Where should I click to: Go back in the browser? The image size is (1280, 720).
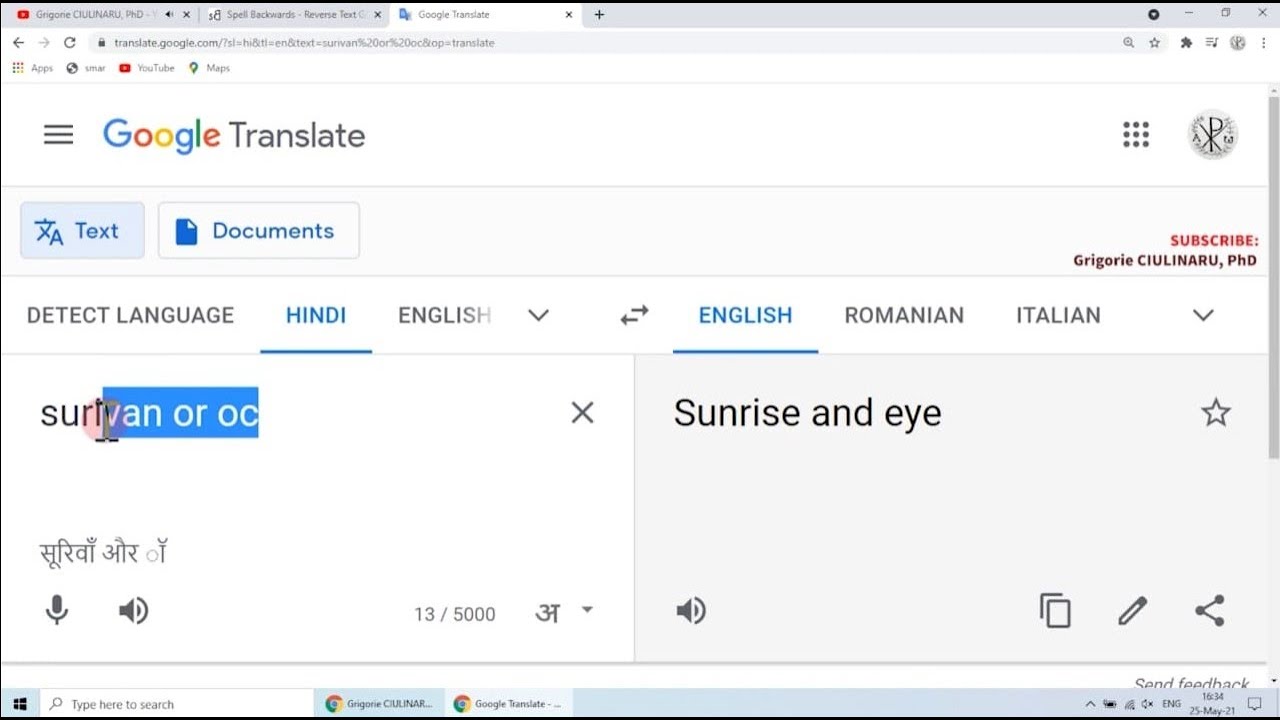tap(18, 43)
